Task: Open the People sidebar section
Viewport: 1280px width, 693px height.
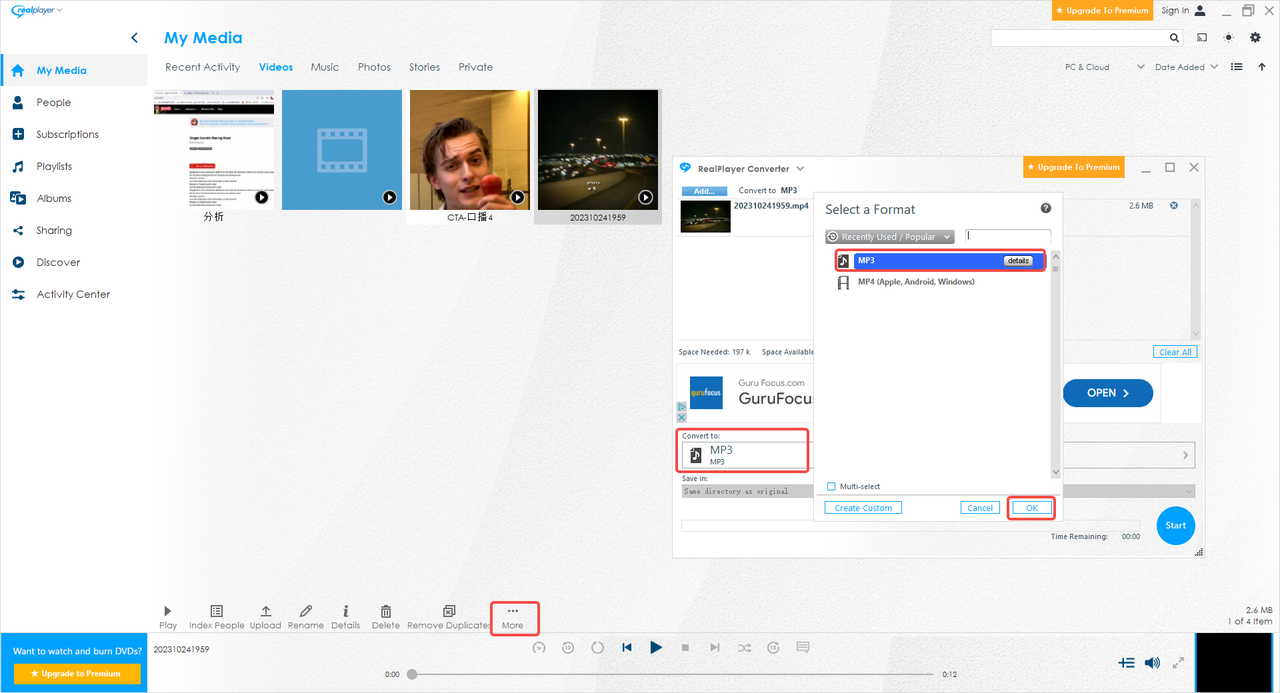Action: pyautogui.click(x=54, y=102)
